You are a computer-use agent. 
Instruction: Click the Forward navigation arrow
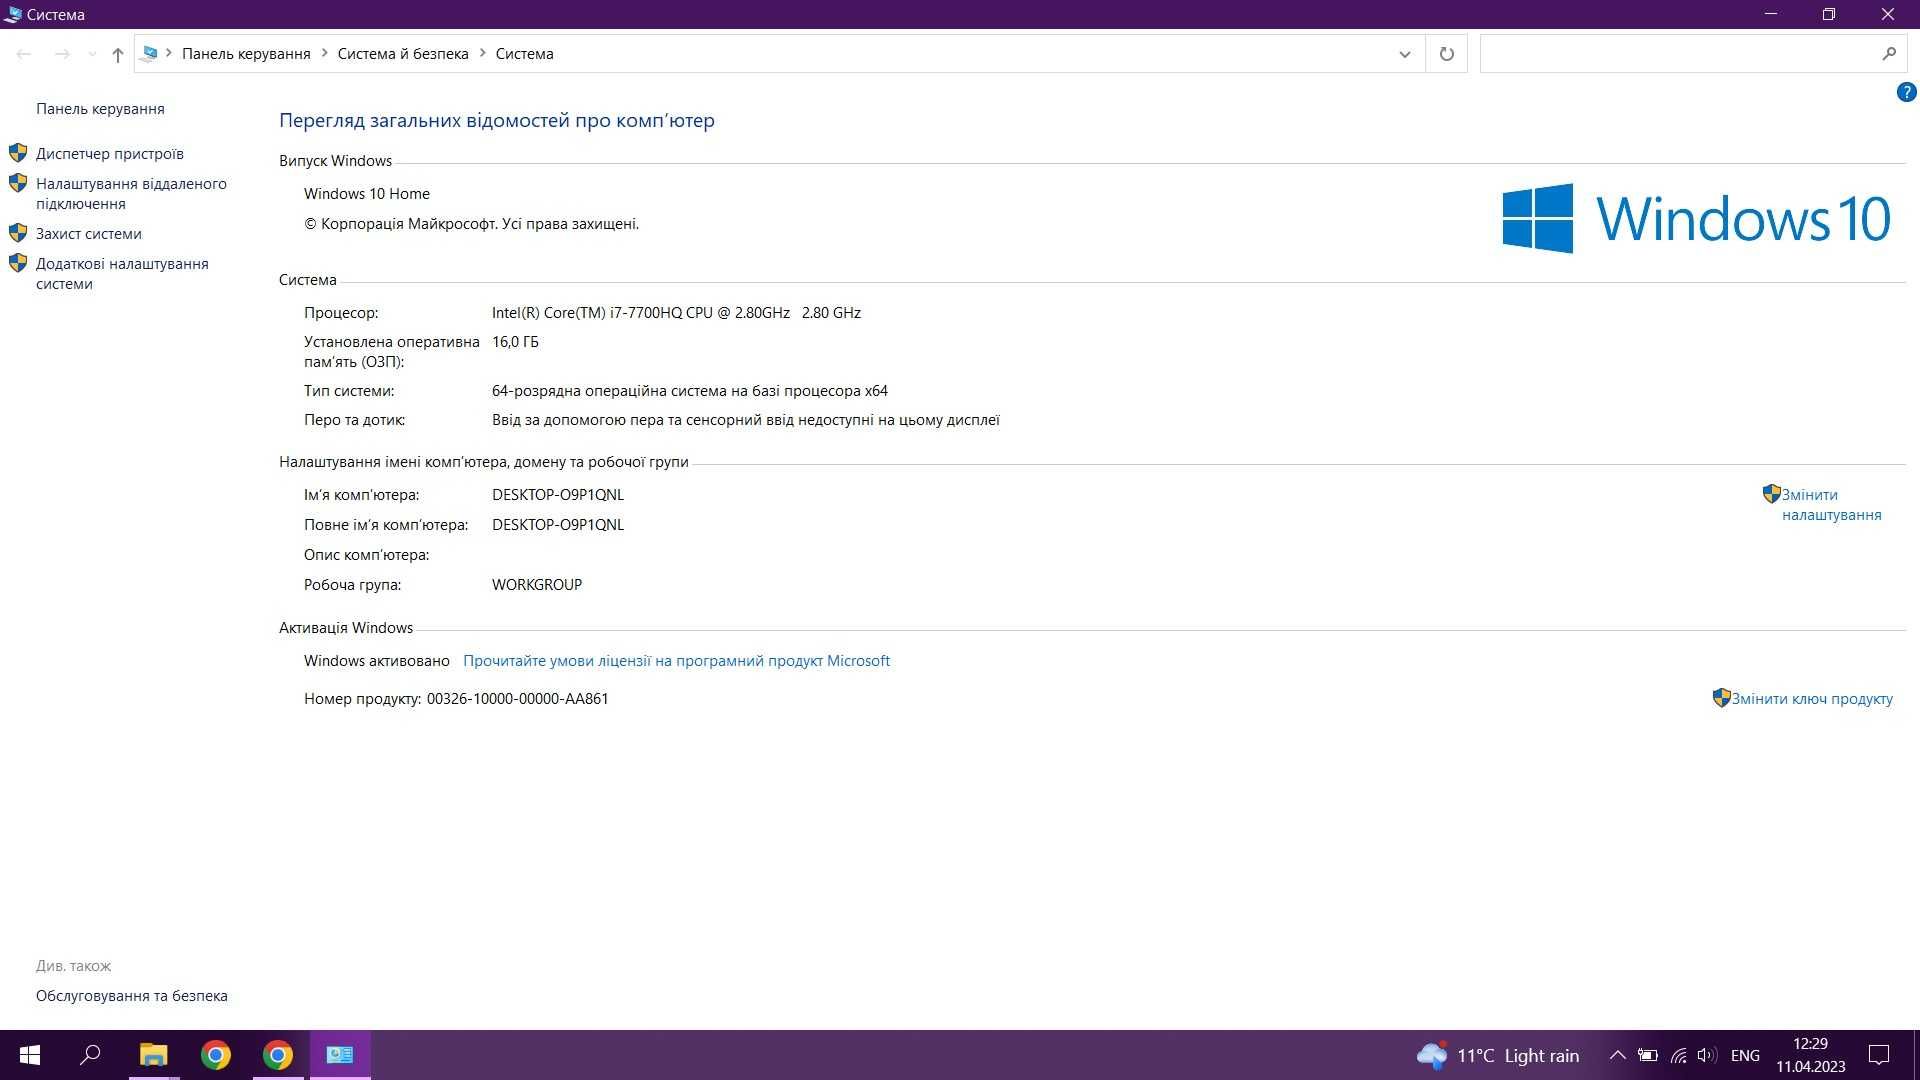[x=62, y=54]
